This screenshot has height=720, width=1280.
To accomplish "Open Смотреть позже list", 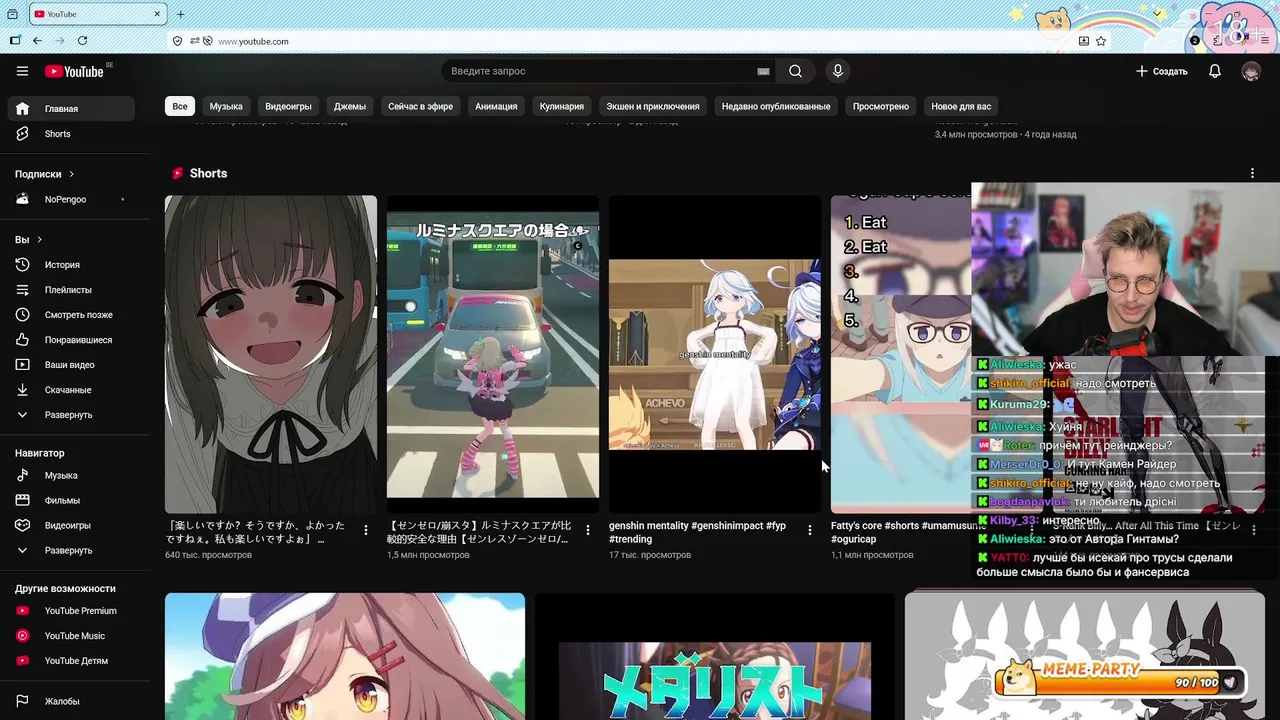I will pos(70,315).
